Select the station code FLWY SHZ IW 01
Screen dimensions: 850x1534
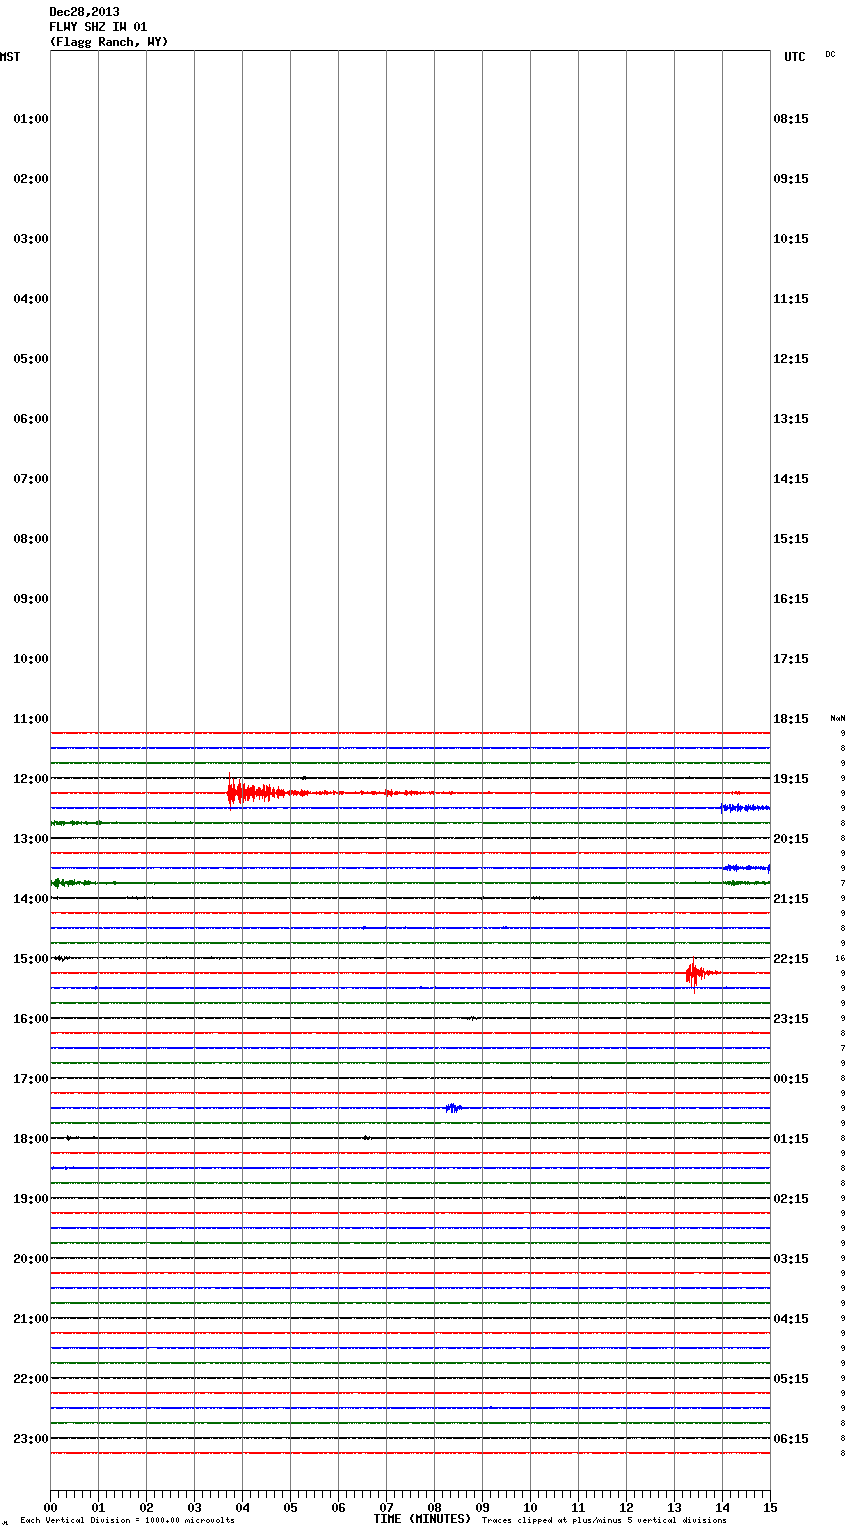click(98, 27)
